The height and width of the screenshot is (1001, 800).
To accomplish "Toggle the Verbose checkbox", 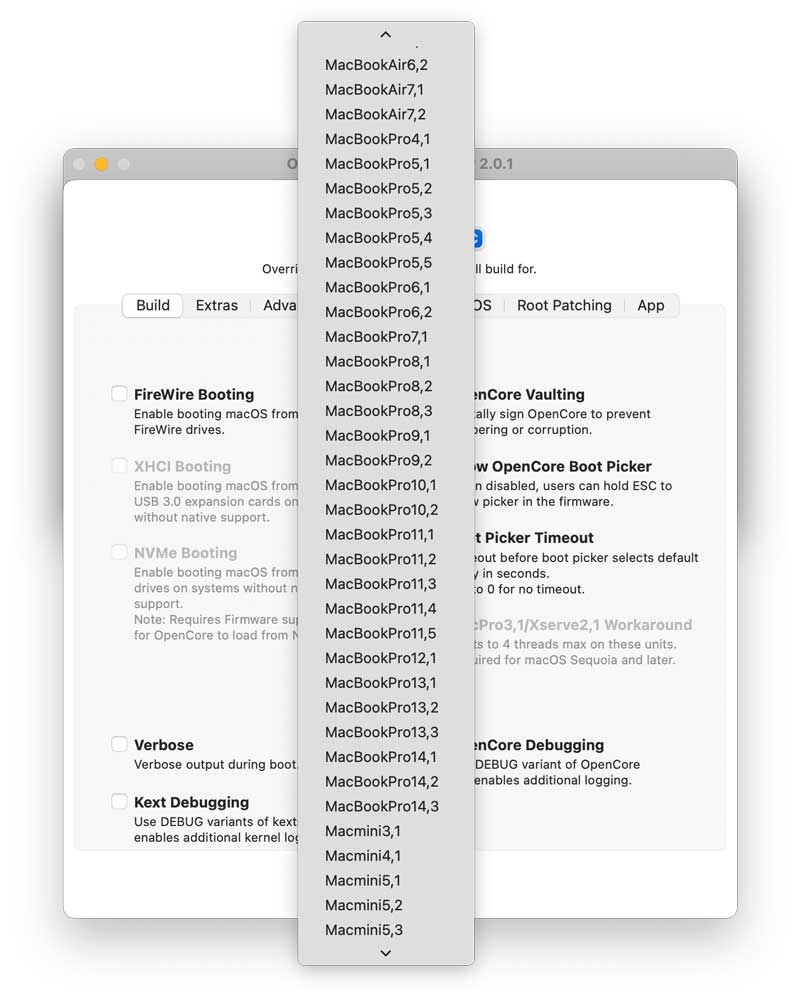I will (119, 744).
